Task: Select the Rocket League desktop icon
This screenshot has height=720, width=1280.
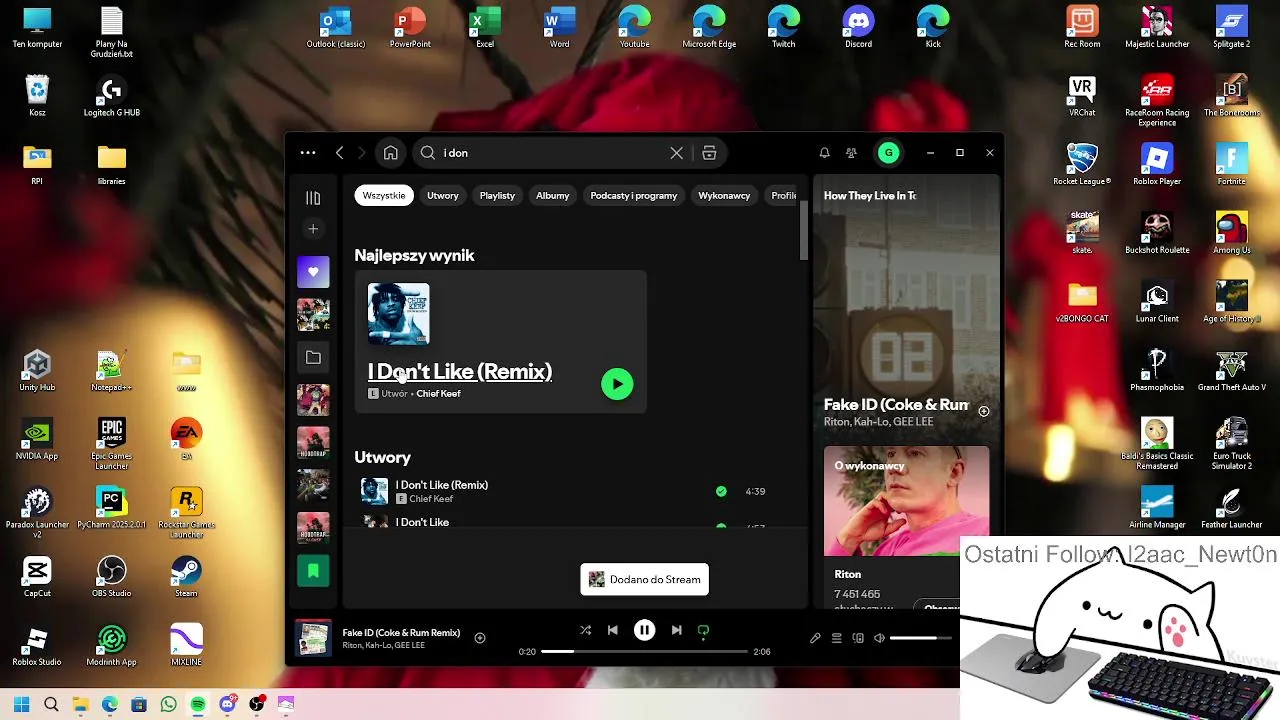Action: [x=1082, y=164]
